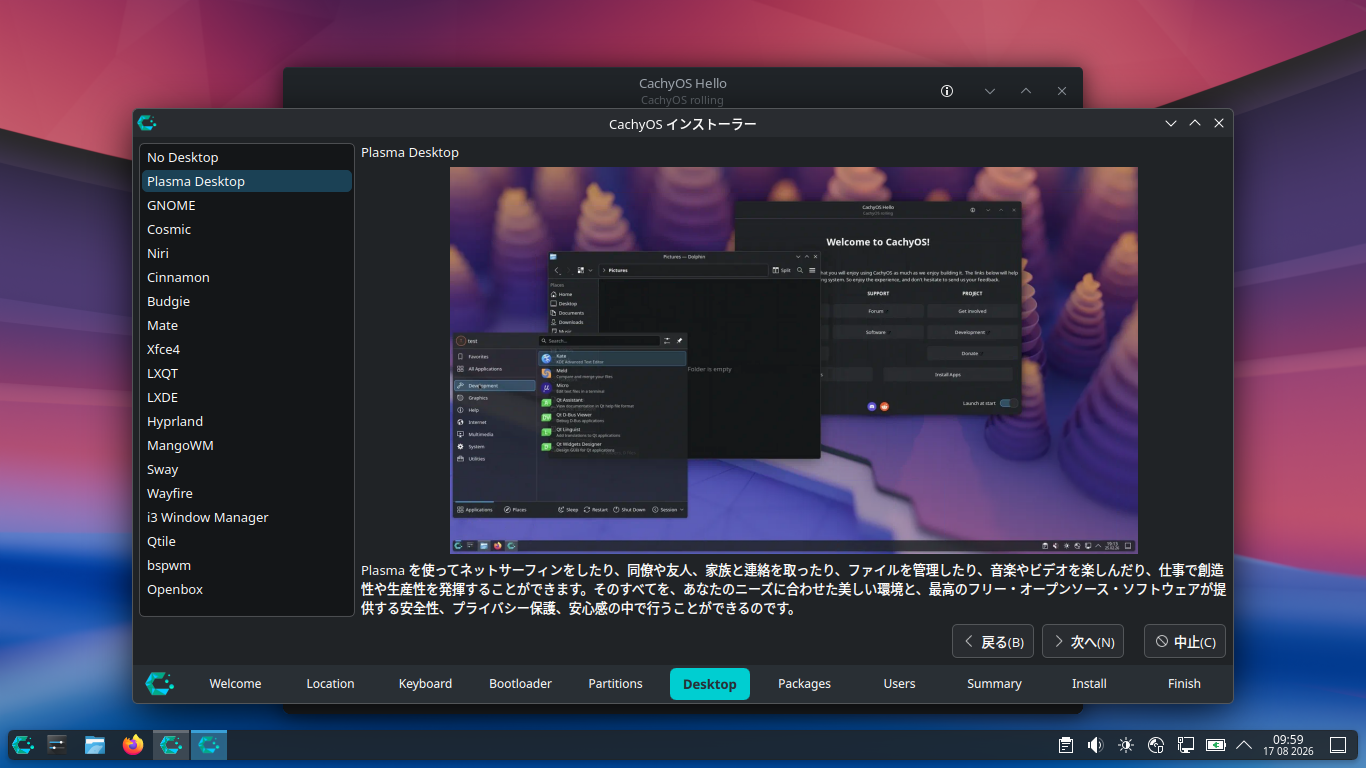Select MangoWM in the desktop list

(x=246, y=445)
